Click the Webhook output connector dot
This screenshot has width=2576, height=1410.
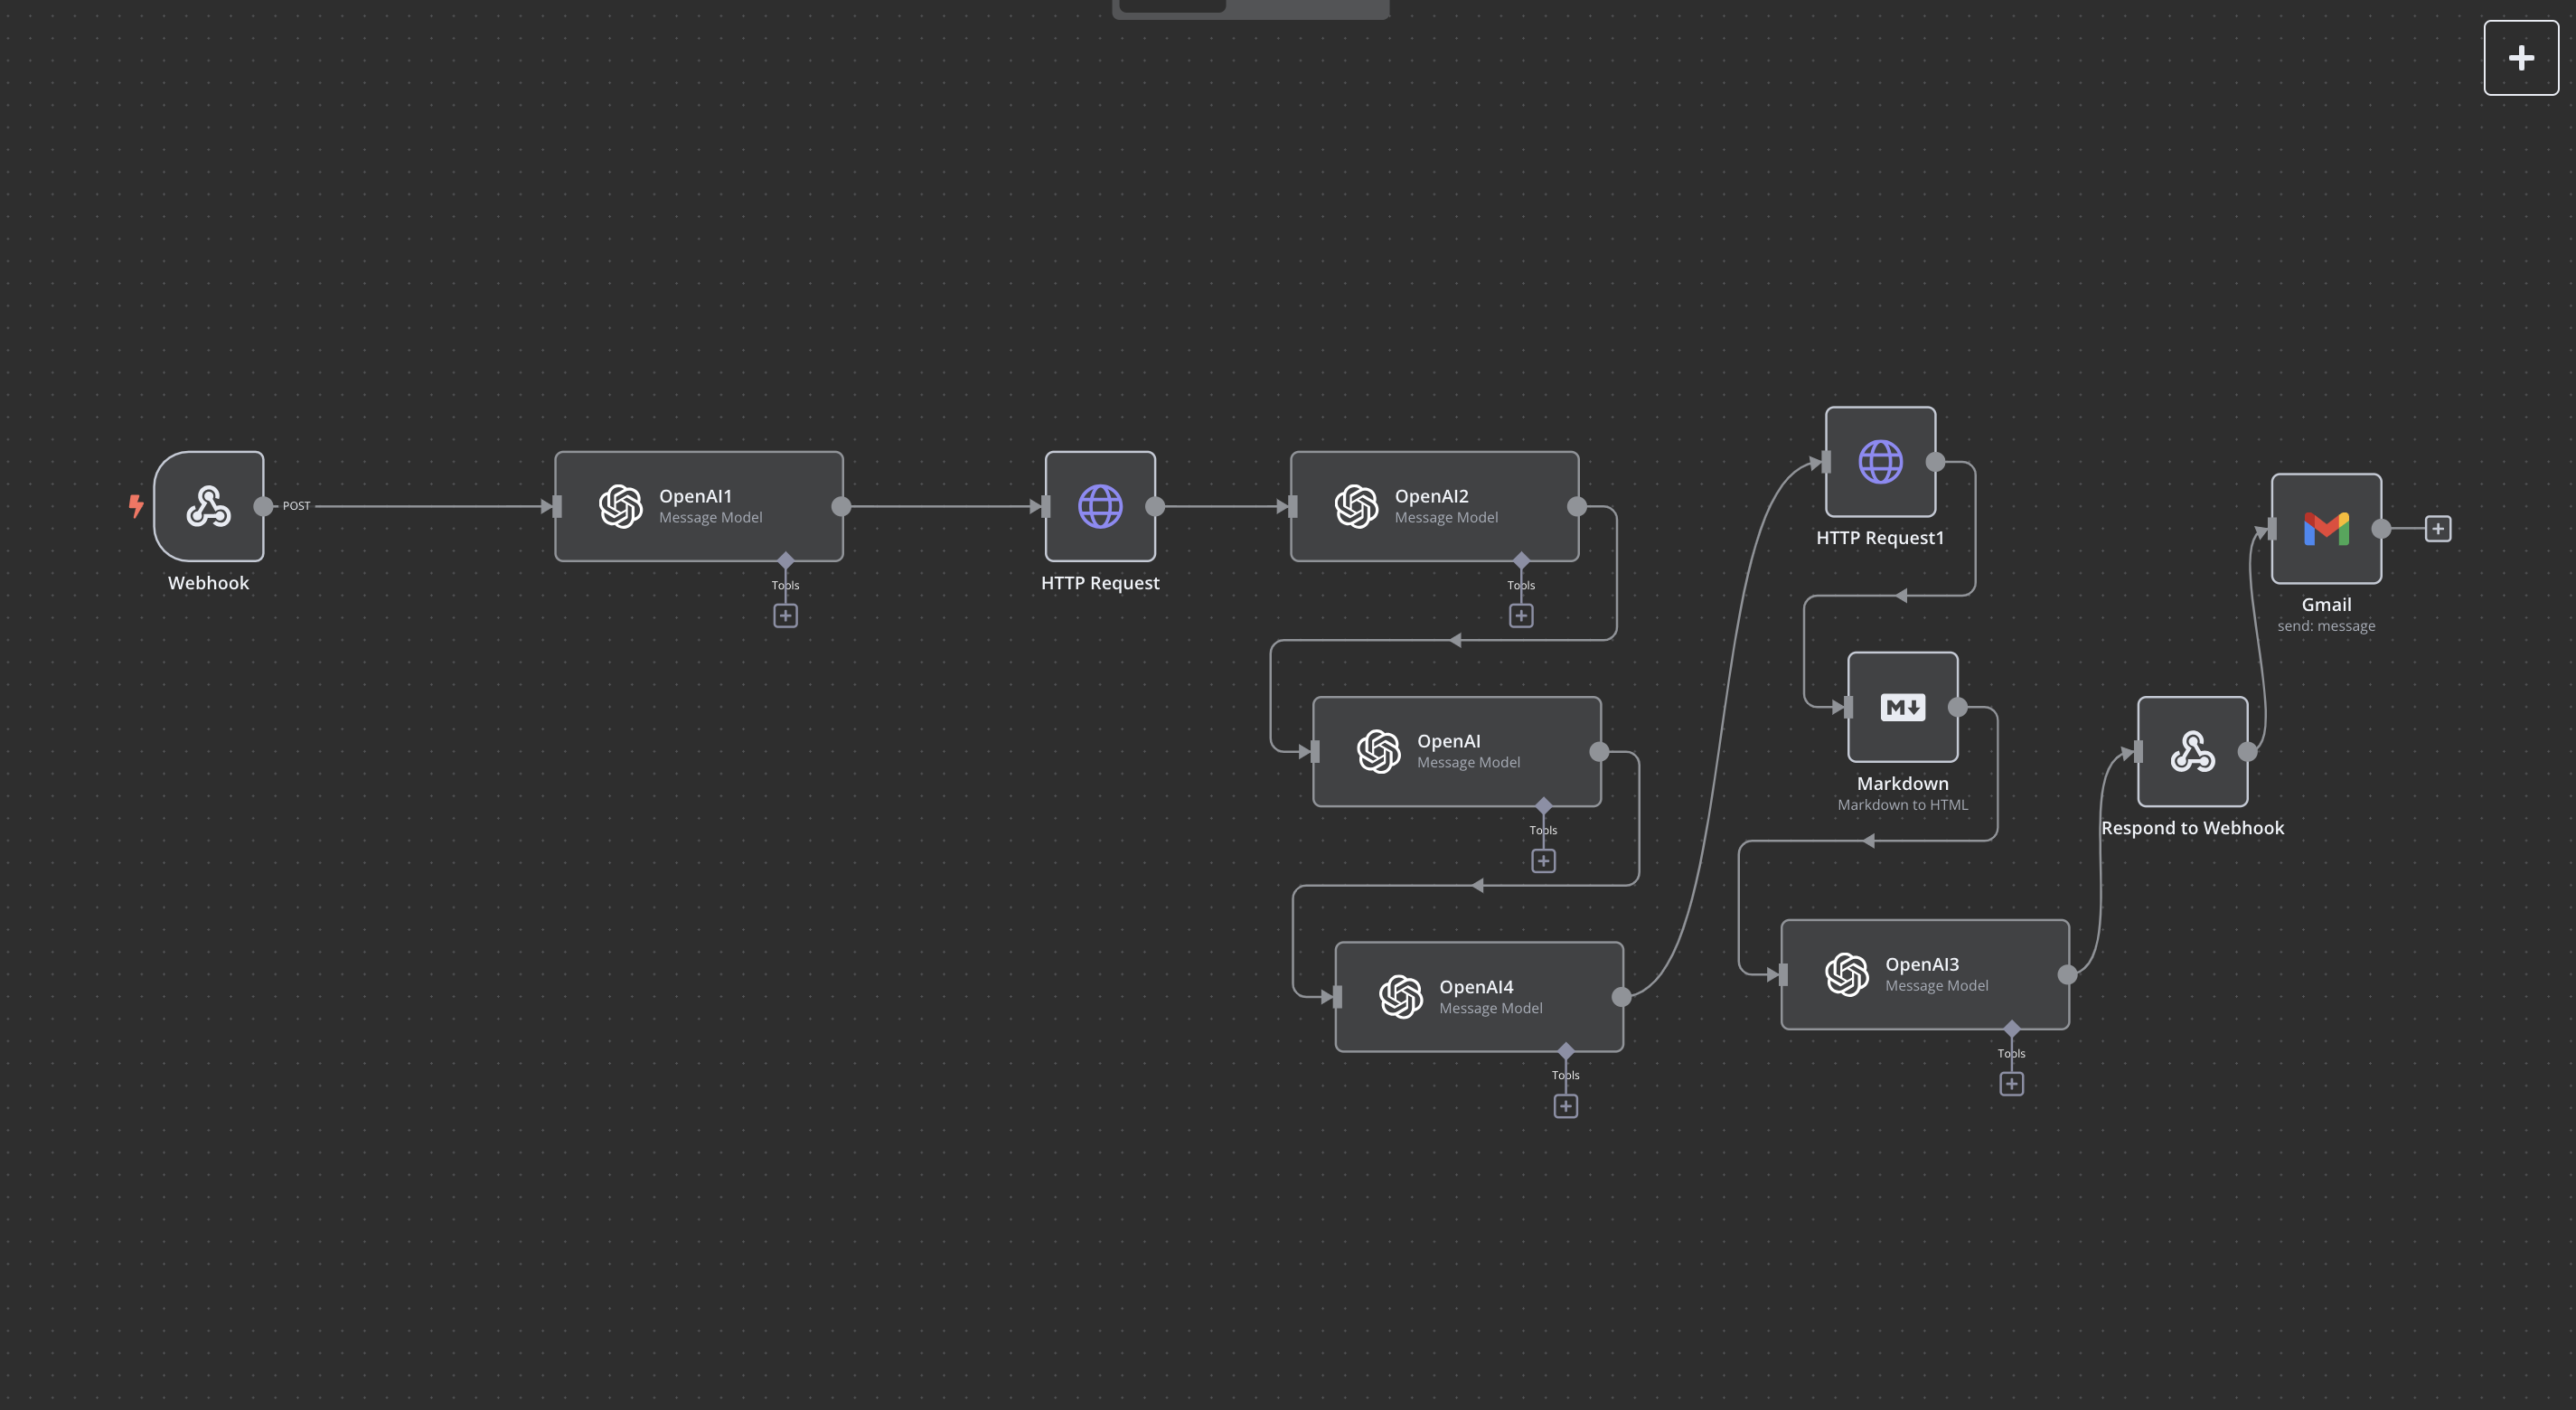[263, 506]
